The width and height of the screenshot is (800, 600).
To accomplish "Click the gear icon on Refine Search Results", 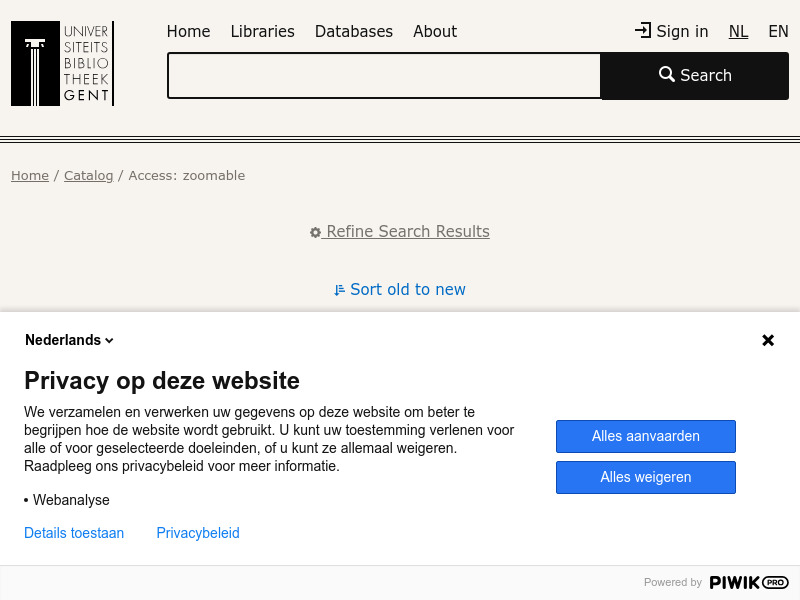I will pos(315,231).
